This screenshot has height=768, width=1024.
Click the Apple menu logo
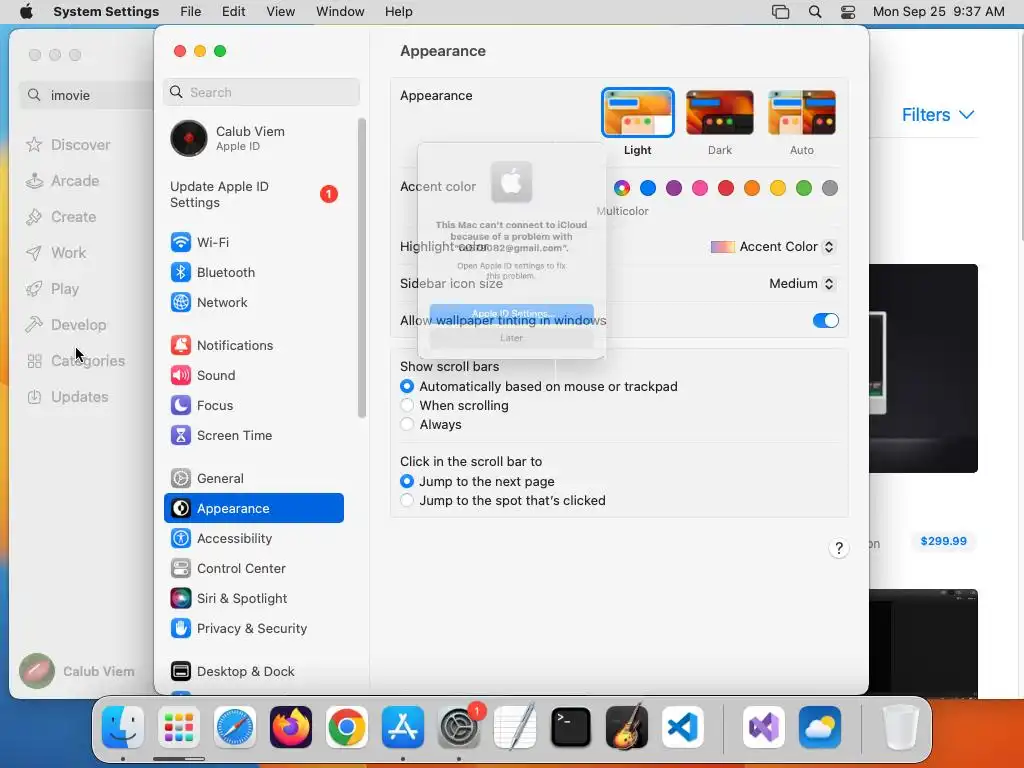(26, 12)
